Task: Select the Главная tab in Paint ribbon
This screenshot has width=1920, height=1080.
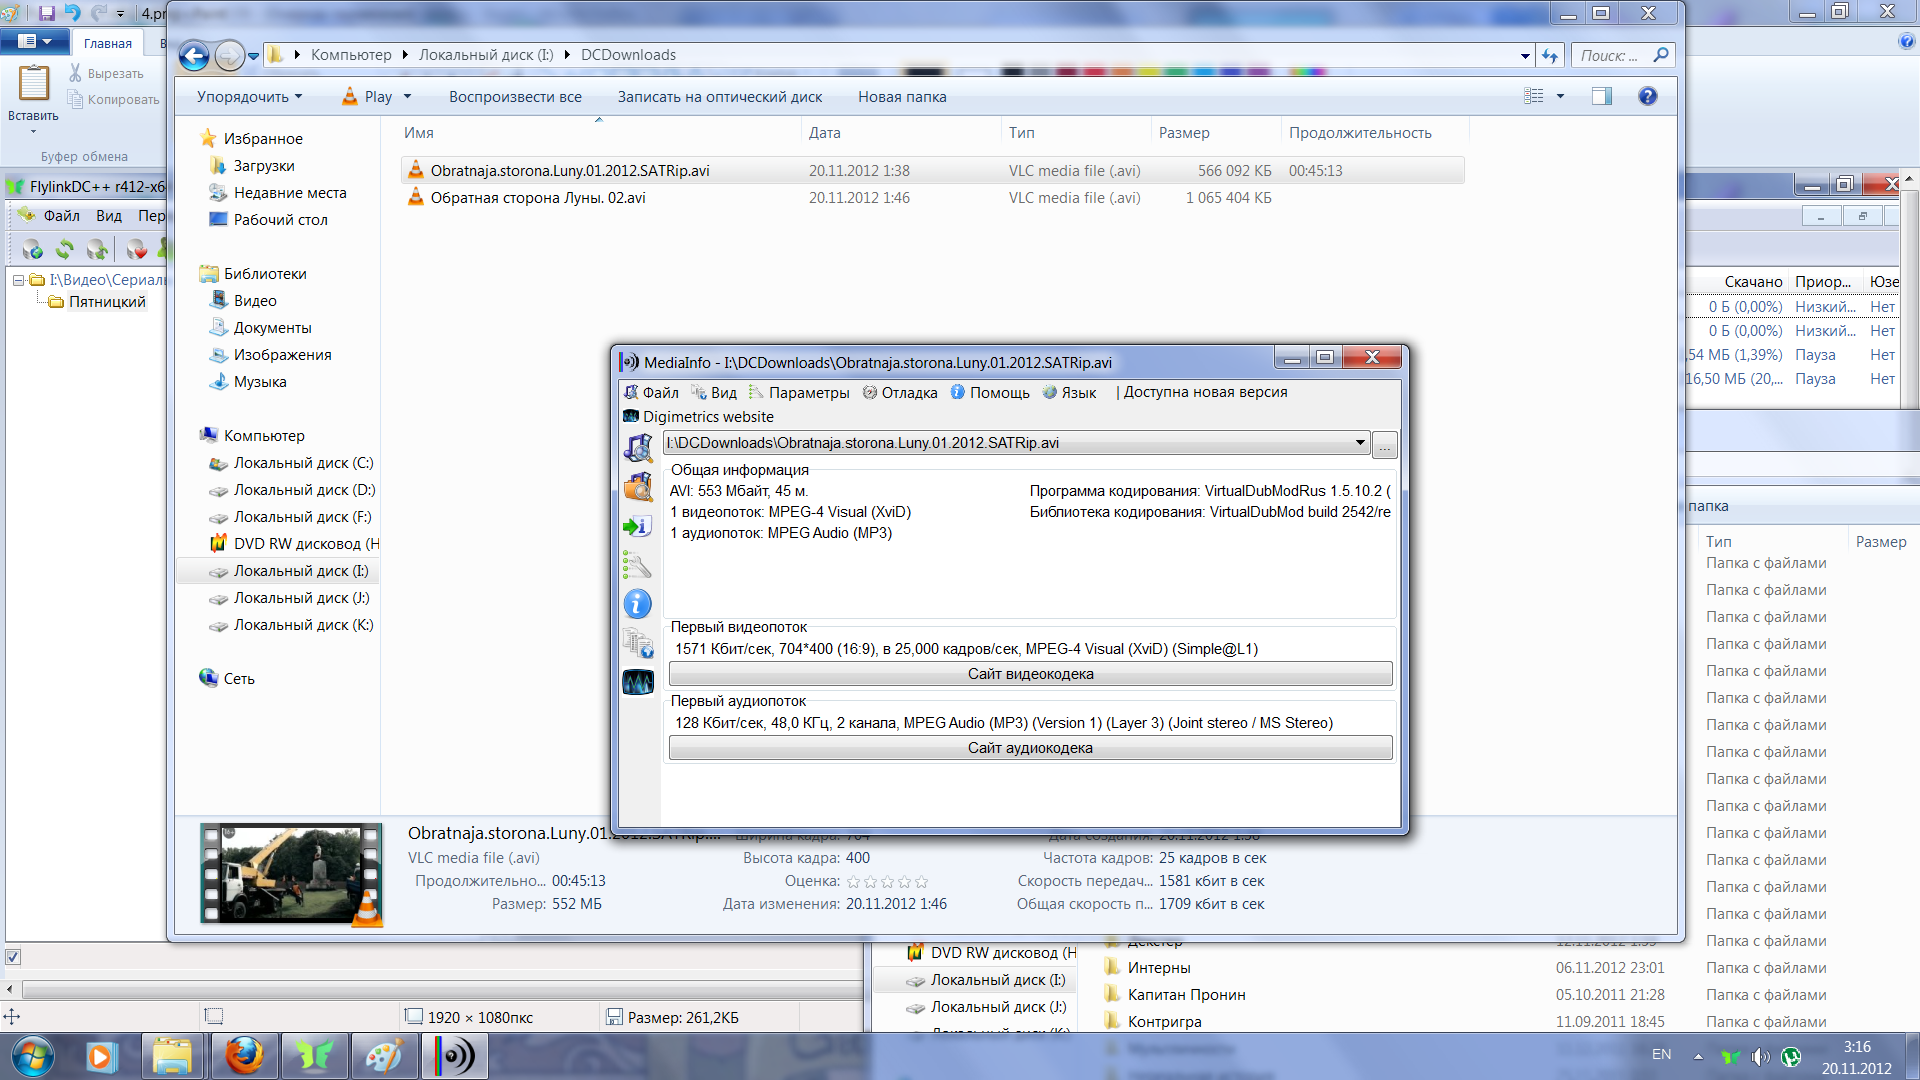Action: [x=108, y=43]
